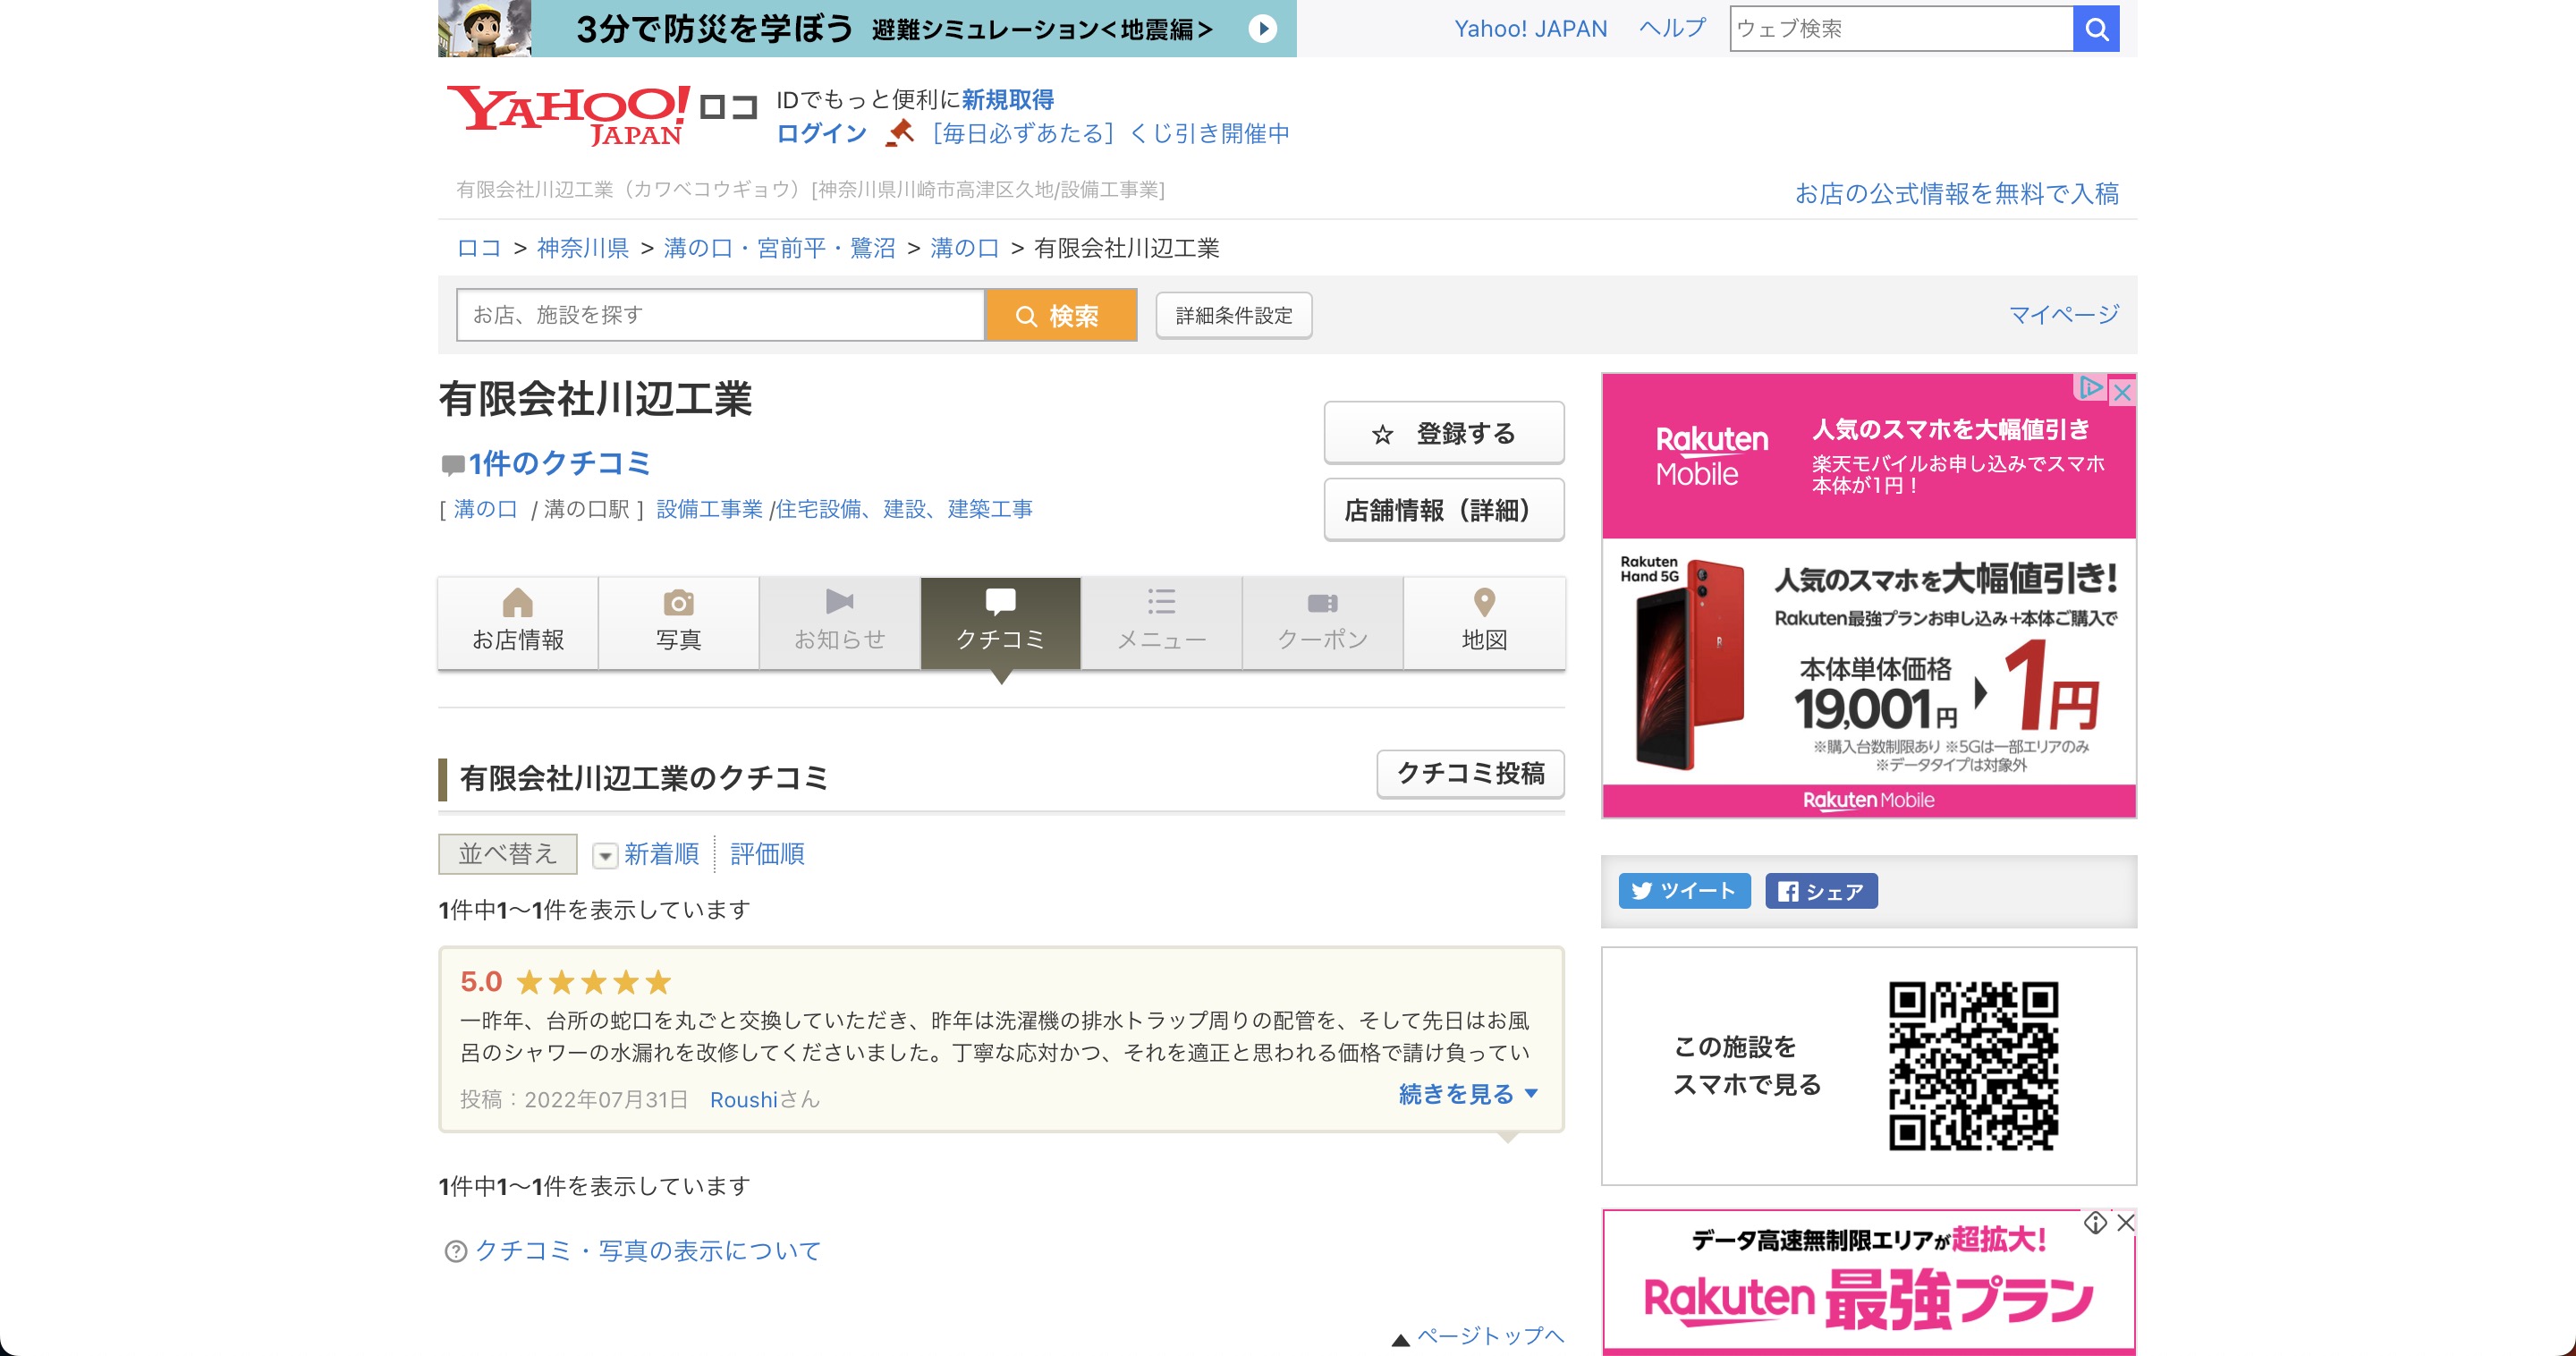Click the Twitter ツイート share button
The image size is (2576, 1356).
point(1683,890)
